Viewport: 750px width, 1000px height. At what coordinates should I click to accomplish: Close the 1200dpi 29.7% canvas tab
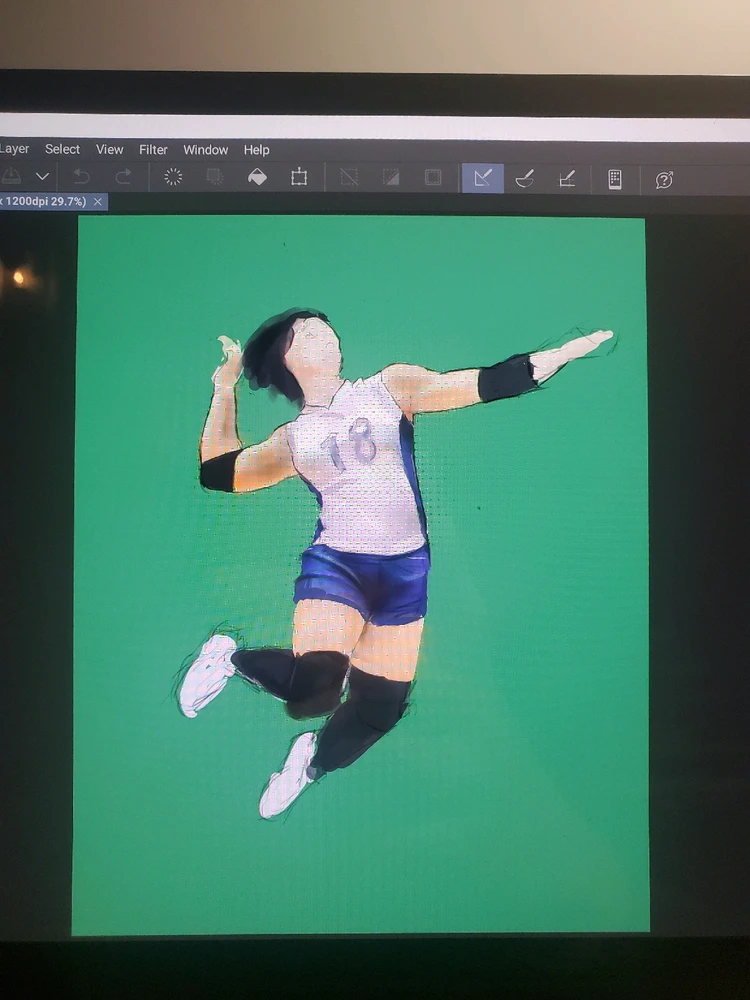98,202
